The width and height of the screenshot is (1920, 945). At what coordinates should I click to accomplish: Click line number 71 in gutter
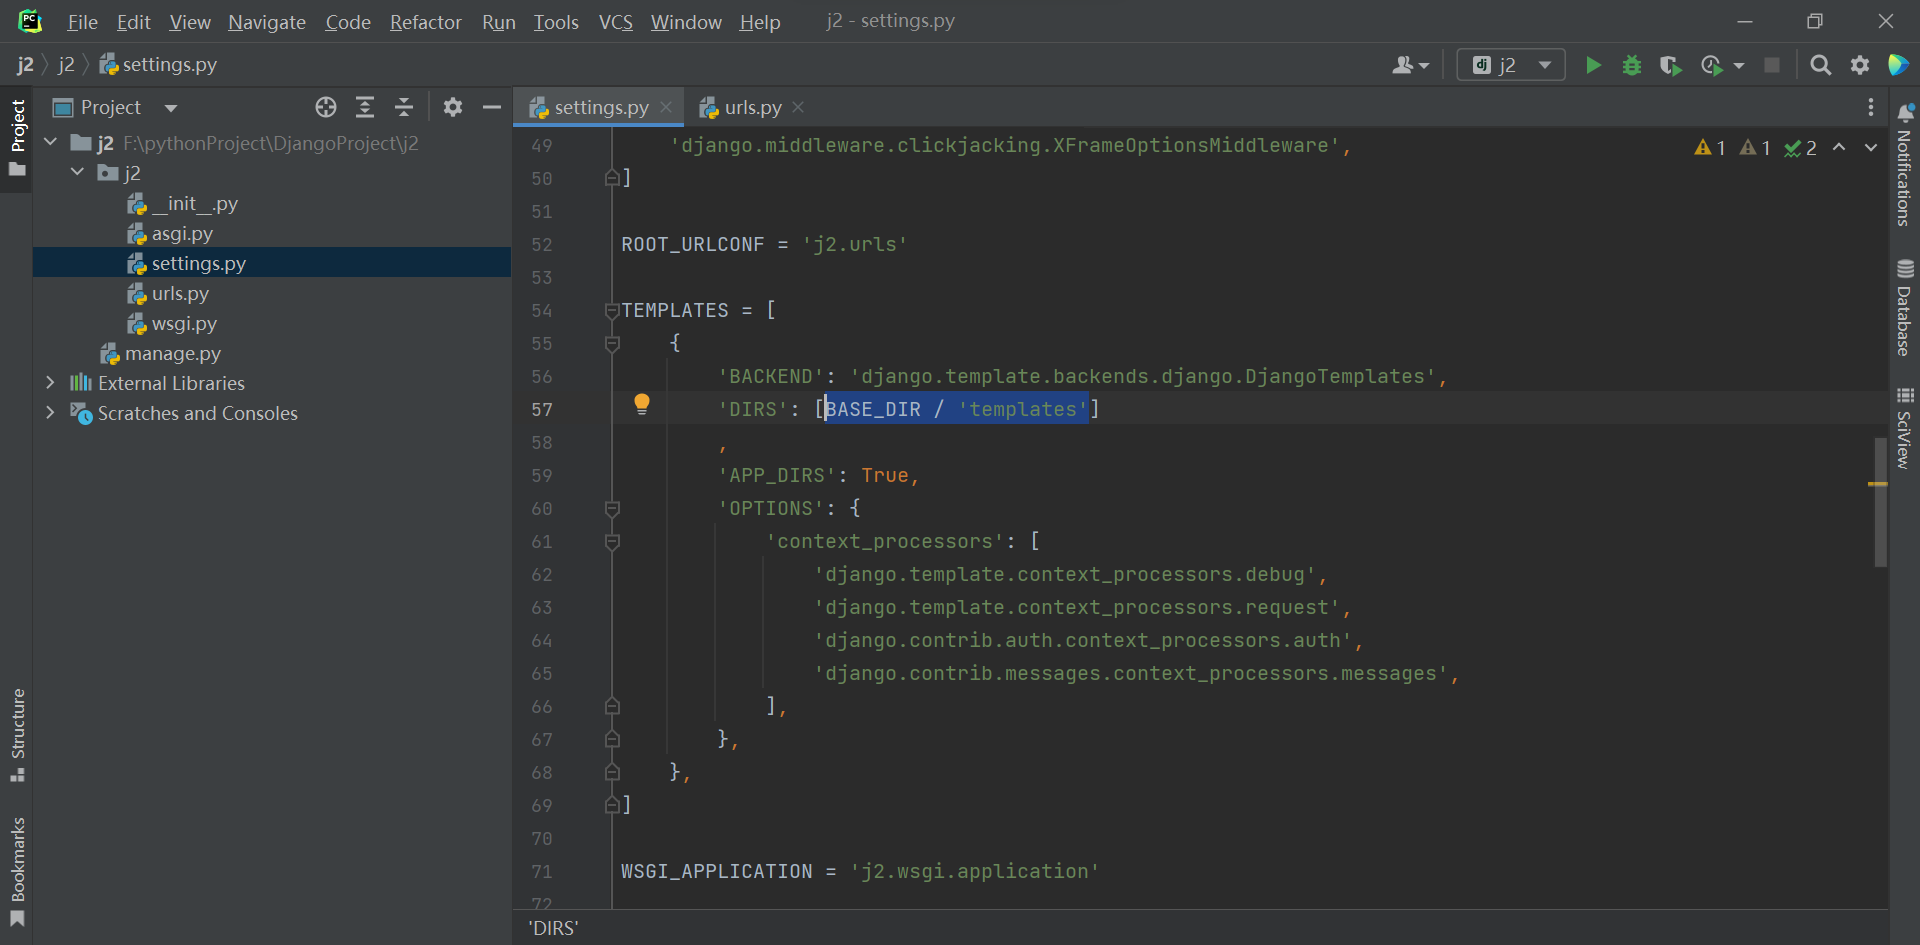[542, 871]
